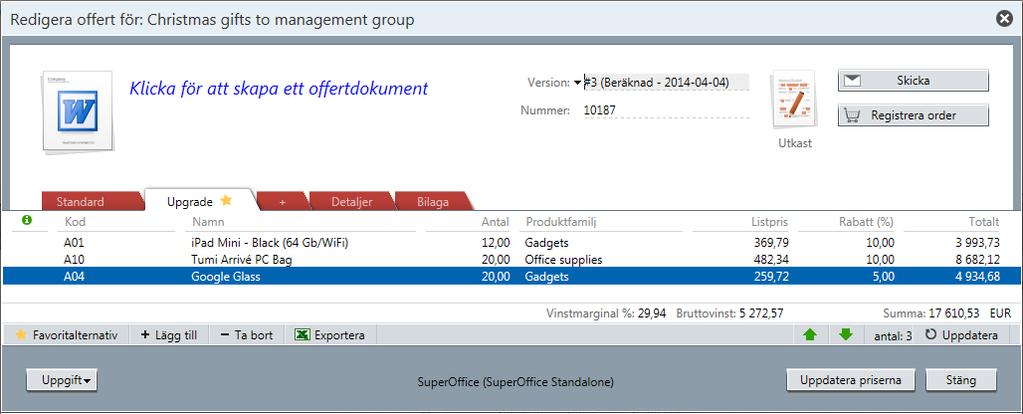Click the Version field value
The image size is (1023, 414).
coord(666,83)
